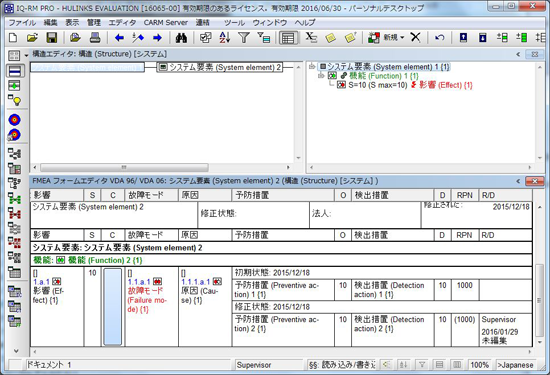
Task: Click the delete X icon in toolbar
Action: 415,37
